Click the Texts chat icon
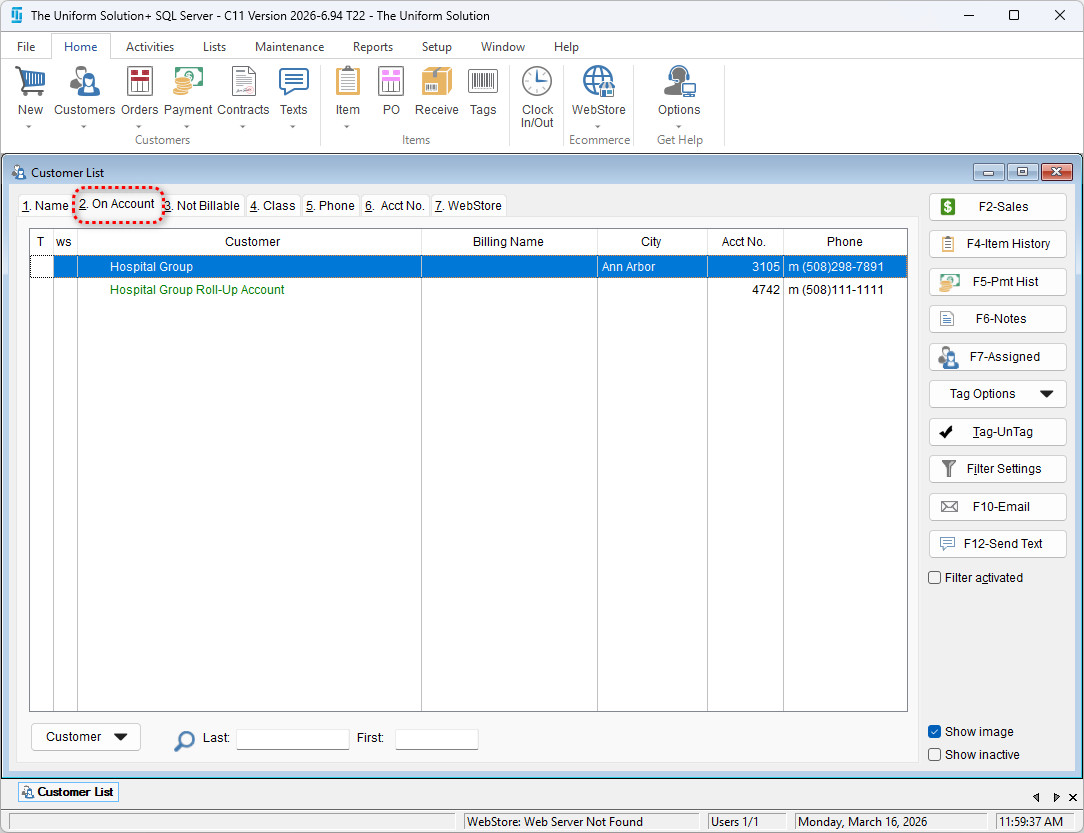This screenshot has width=1084, height=833. [293, 82]
